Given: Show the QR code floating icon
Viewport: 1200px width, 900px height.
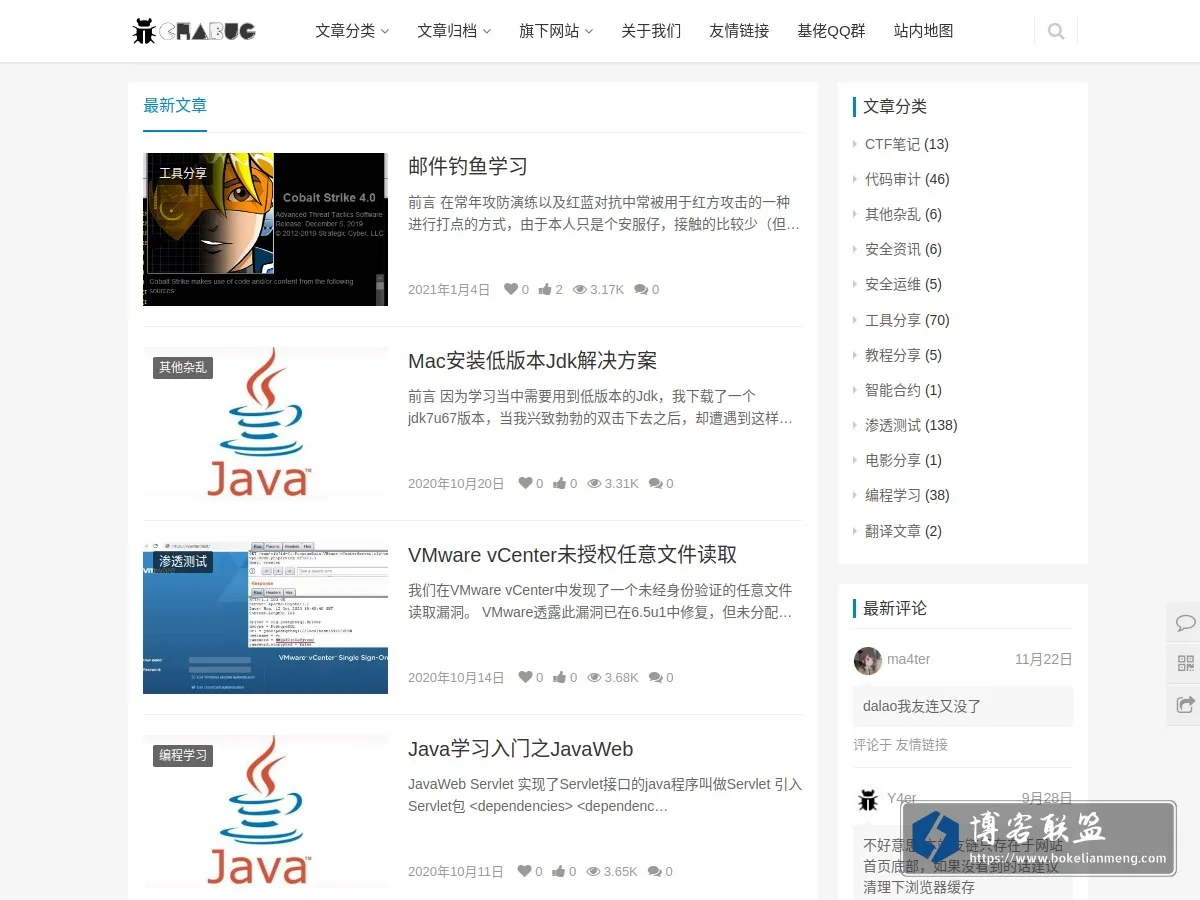Looking at the screenshot, I should [x=1185, y=663].
